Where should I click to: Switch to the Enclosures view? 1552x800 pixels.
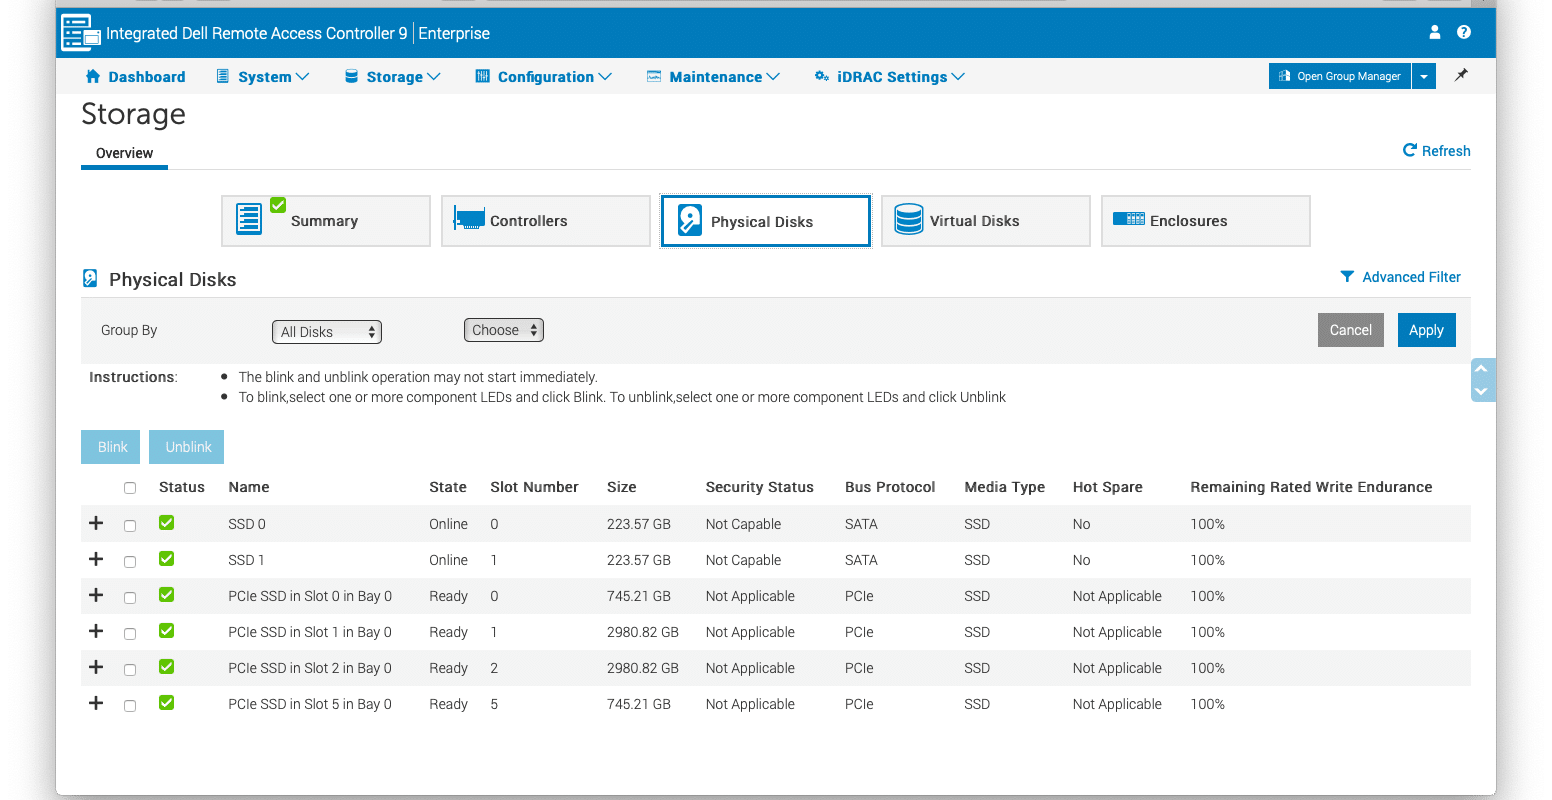click(1205, 221)
